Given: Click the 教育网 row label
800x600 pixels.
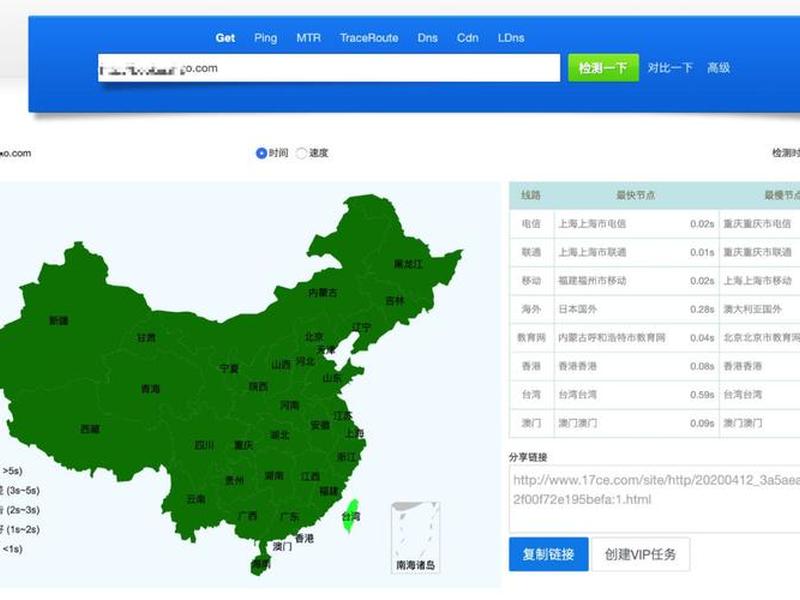Looking at the screenshot, I should (531, 337).
